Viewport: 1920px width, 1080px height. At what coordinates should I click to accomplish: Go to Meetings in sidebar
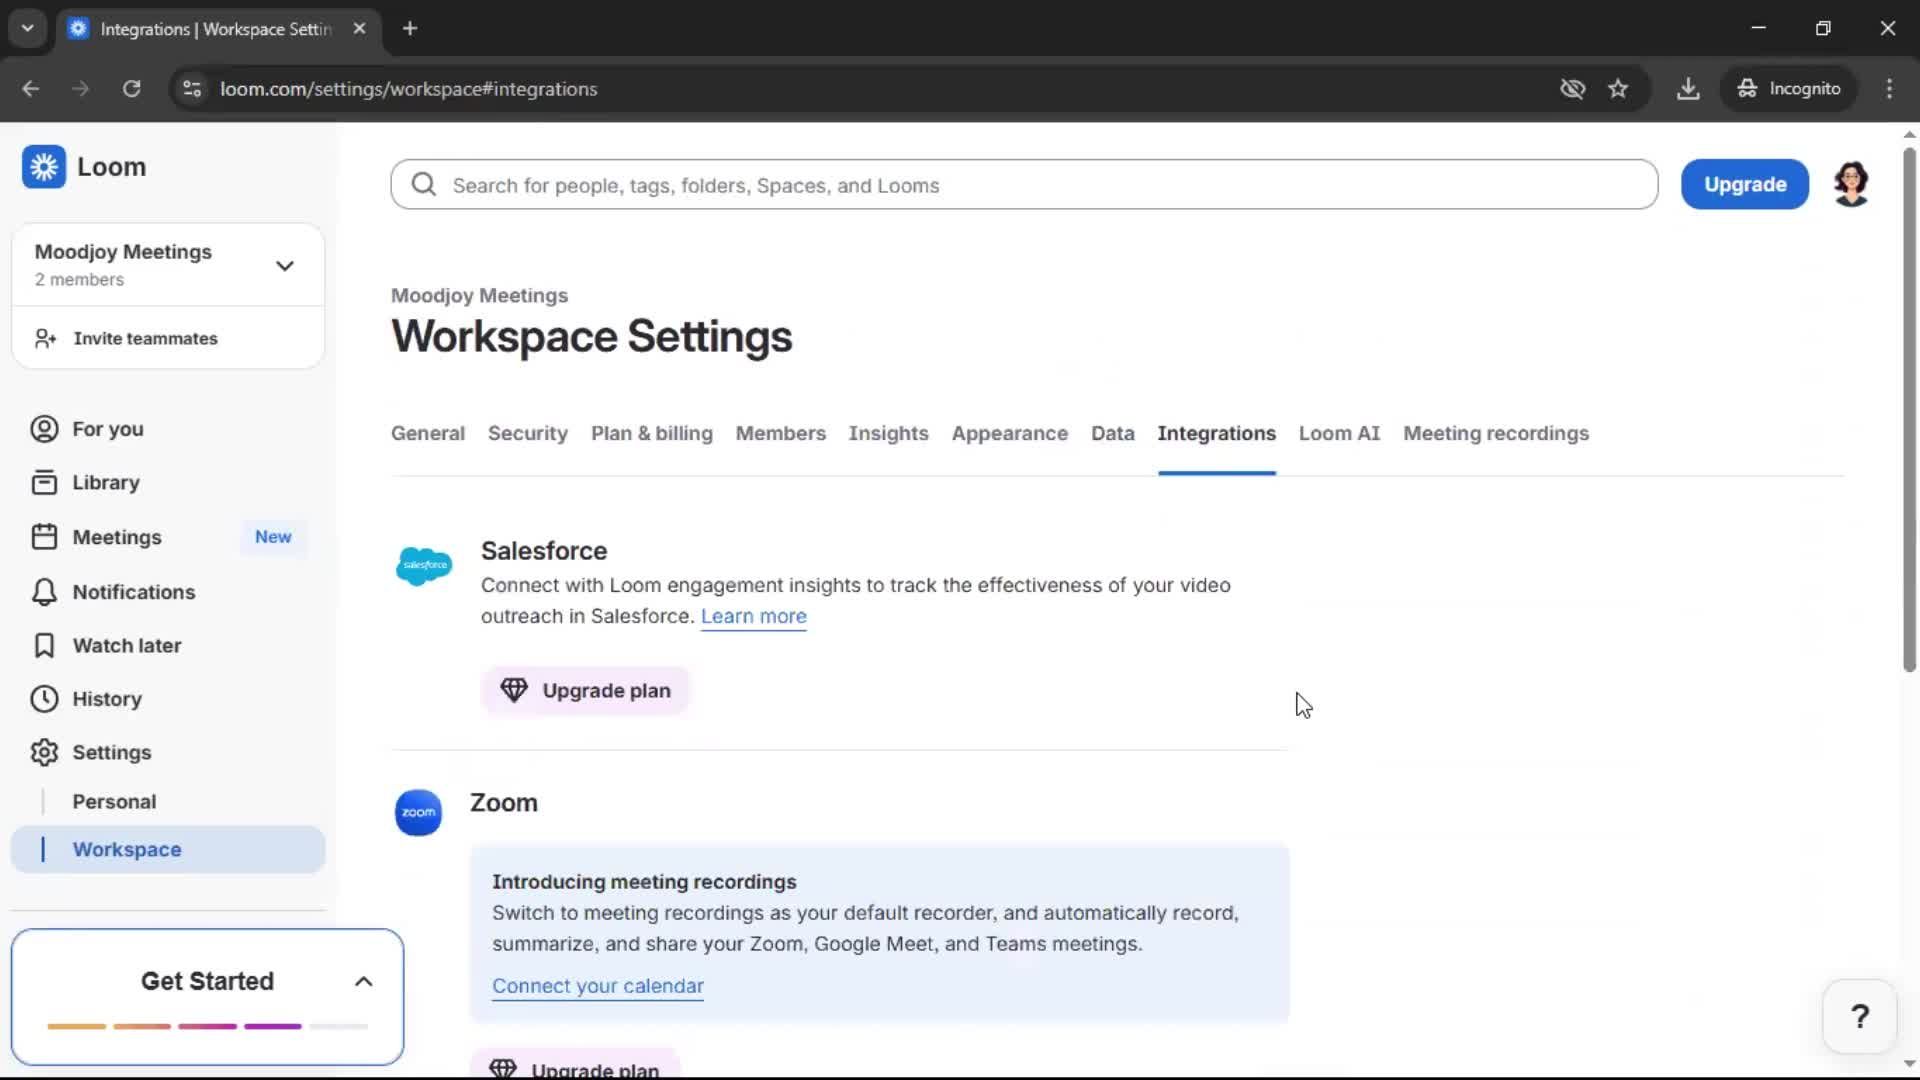click(116, 537)
